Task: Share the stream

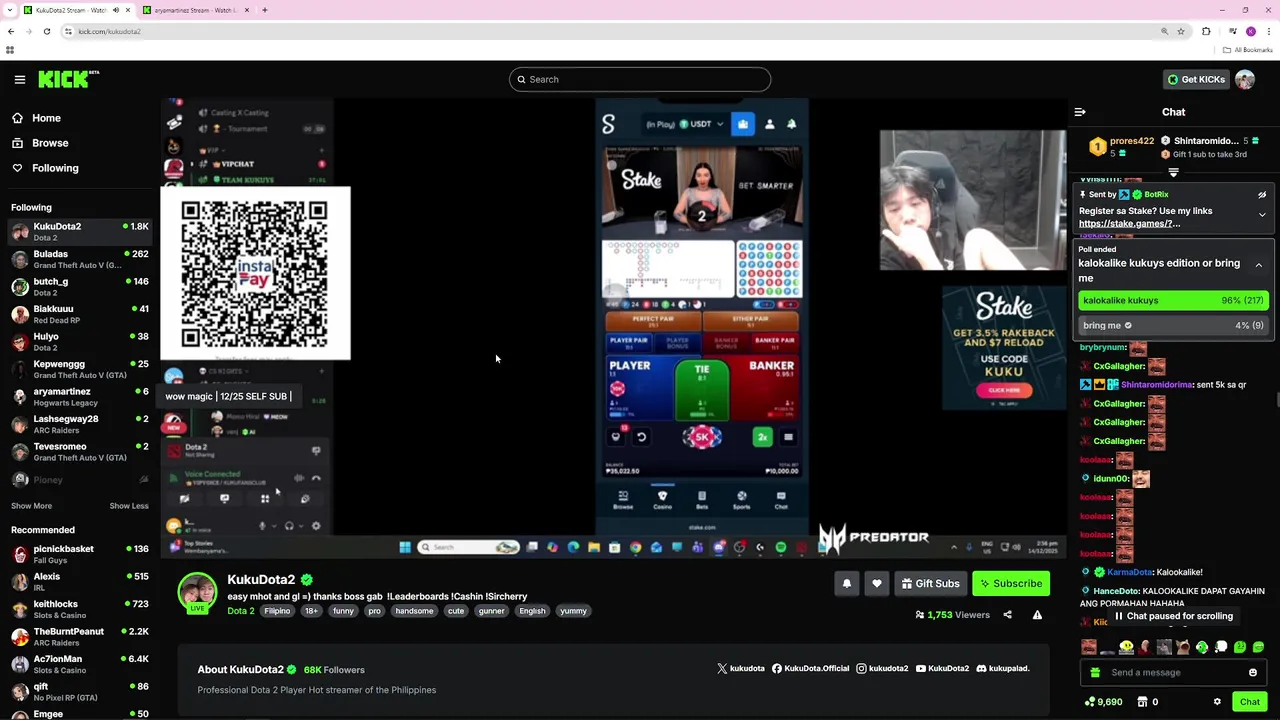Action: (x=1007, y=615)
